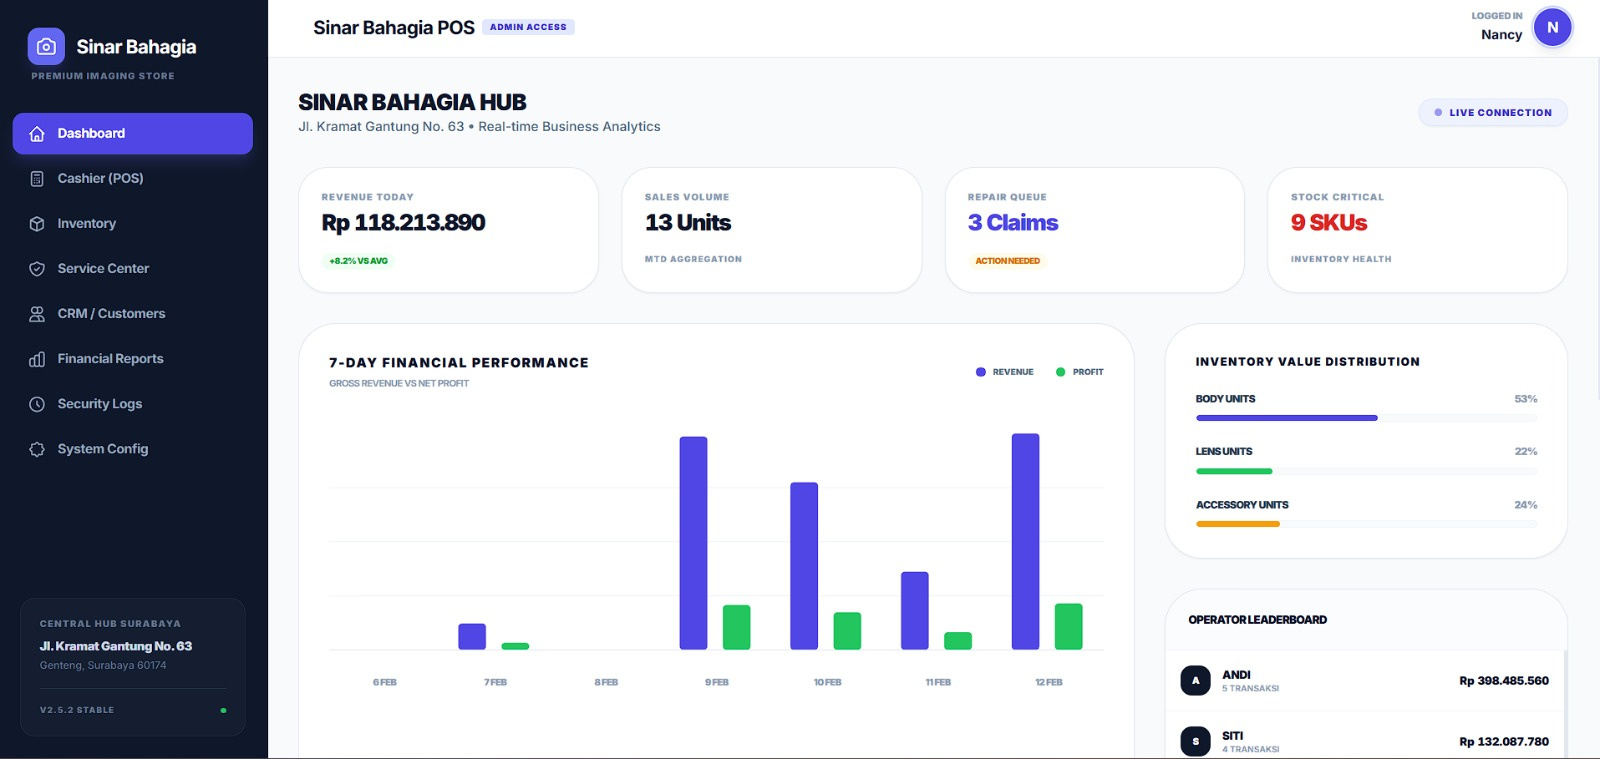
Task: Open the Repair Queue 3 Claims card
Action: [x=1094, y=230]
